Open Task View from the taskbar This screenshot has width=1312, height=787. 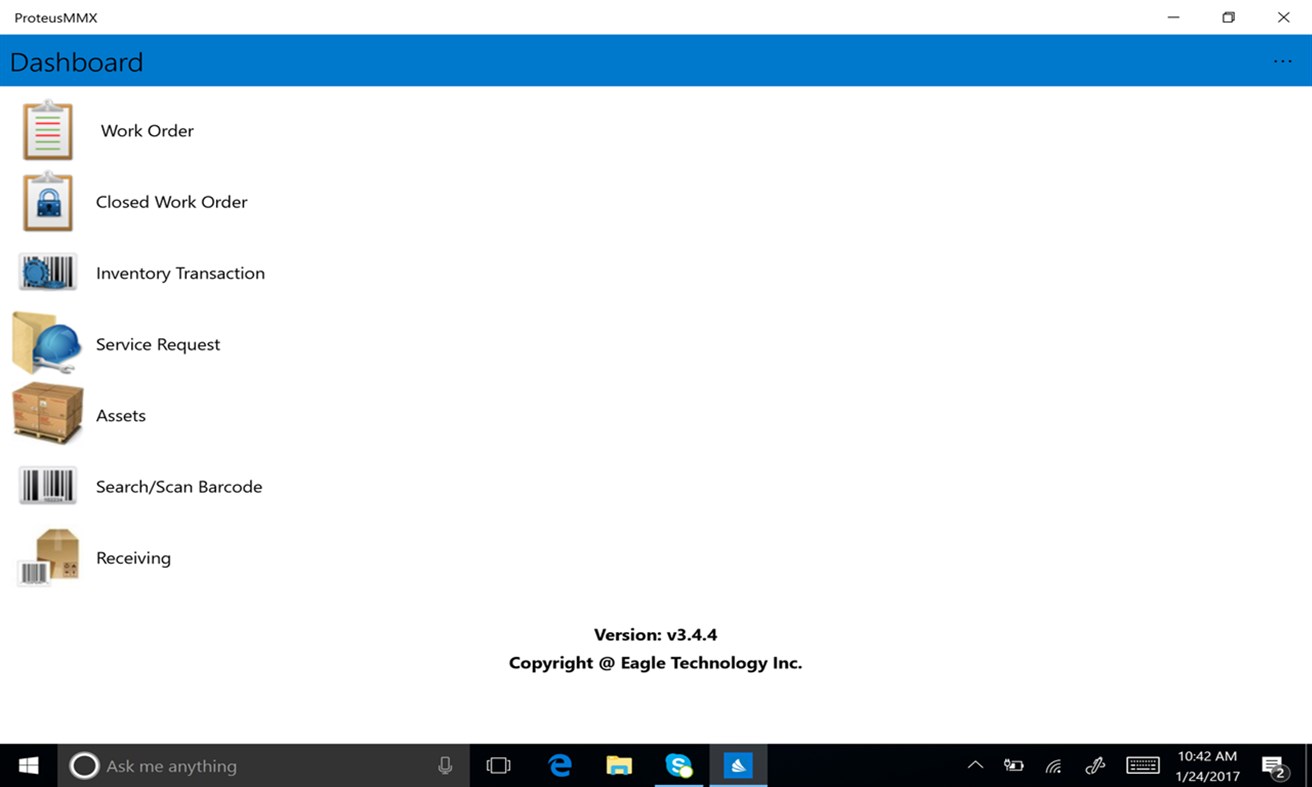(497, 765)
